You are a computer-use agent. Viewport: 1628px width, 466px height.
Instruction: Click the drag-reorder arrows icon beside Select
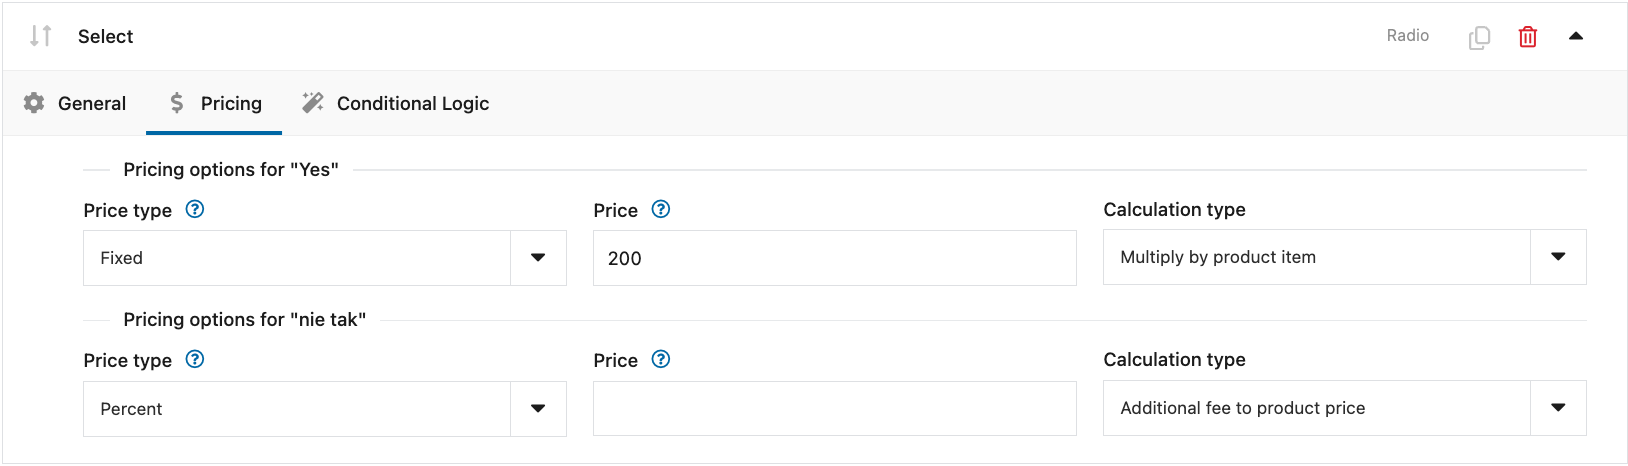click(40, 36)
